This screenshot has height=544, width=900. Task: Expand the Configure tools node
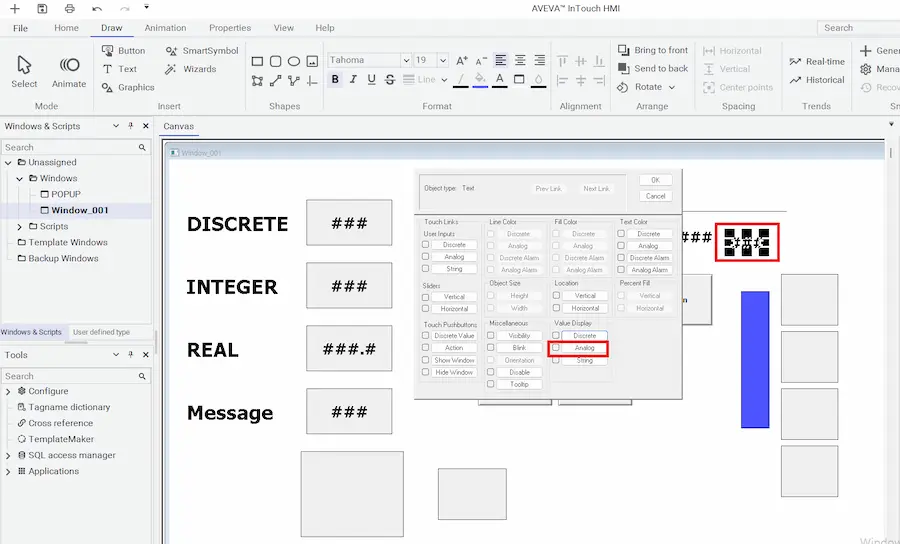(8, 391)
